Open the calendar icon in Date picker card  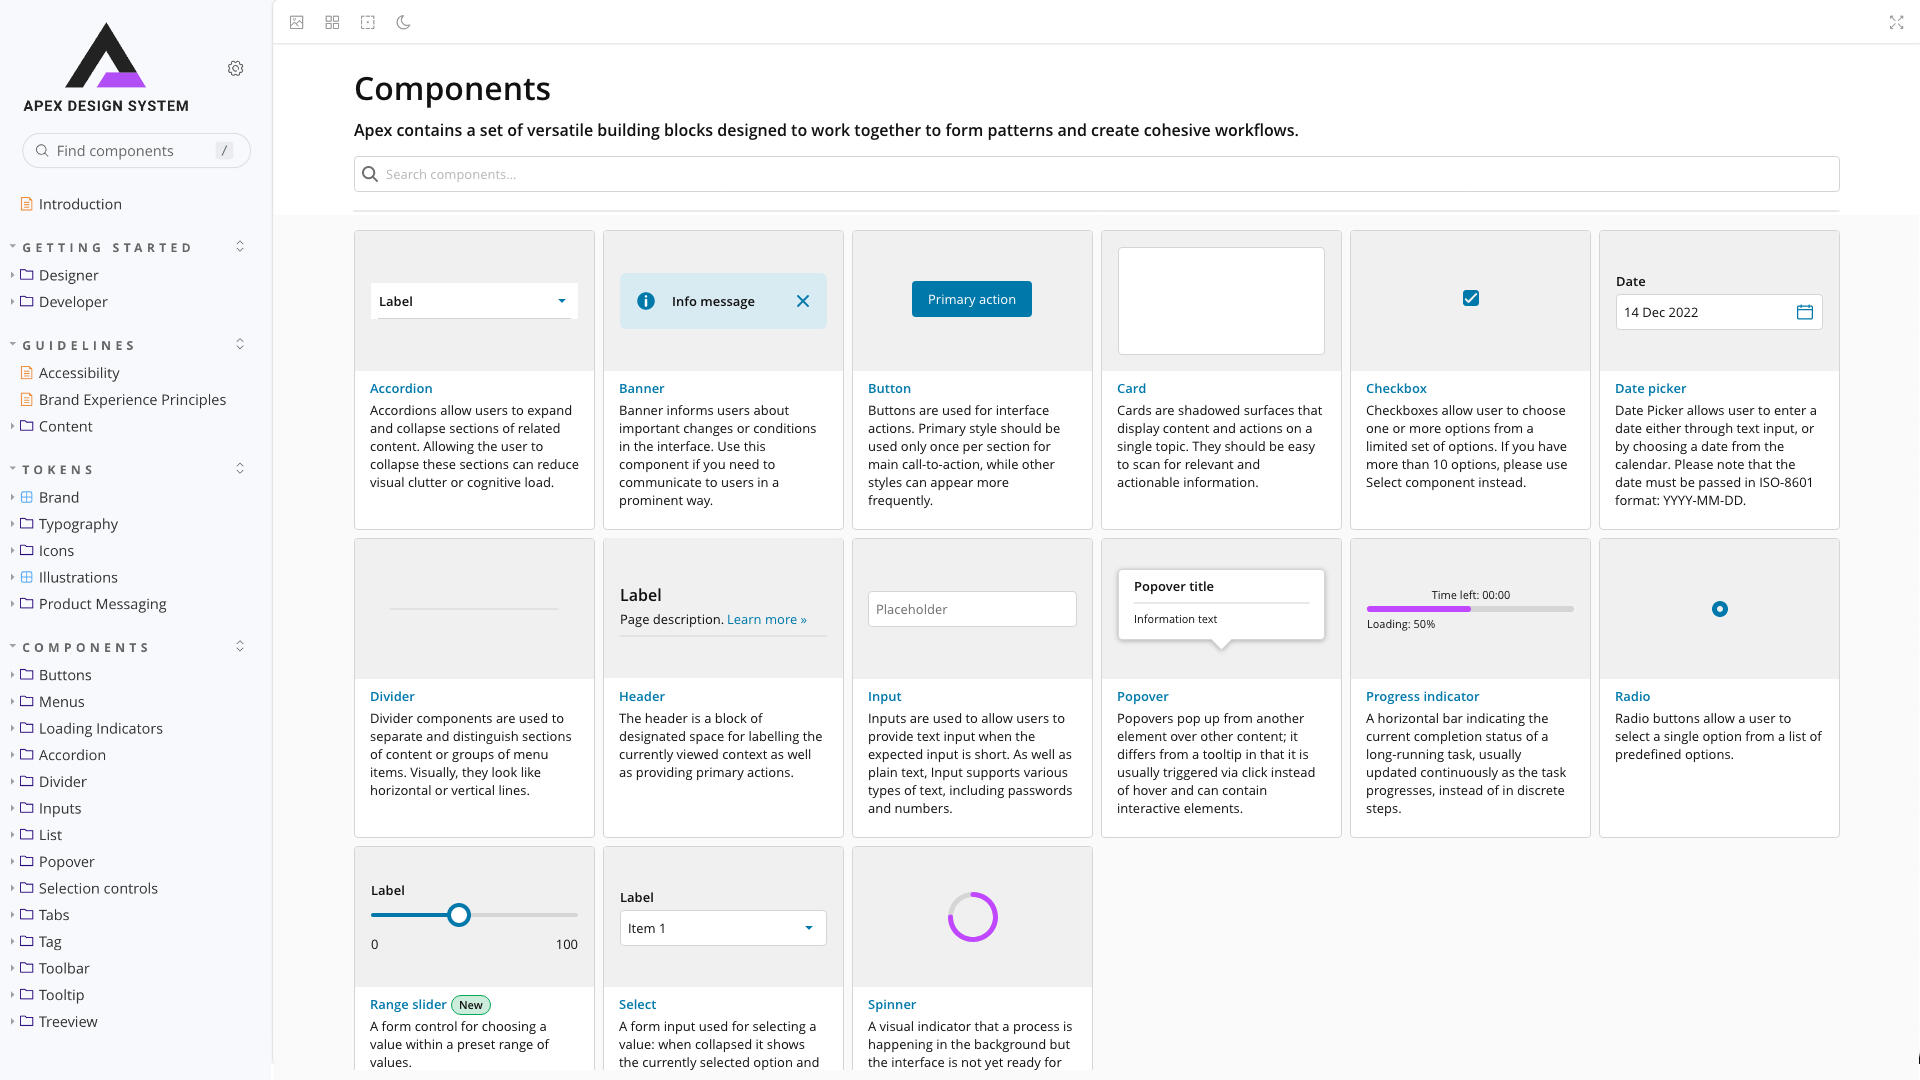coord(1805,312)
